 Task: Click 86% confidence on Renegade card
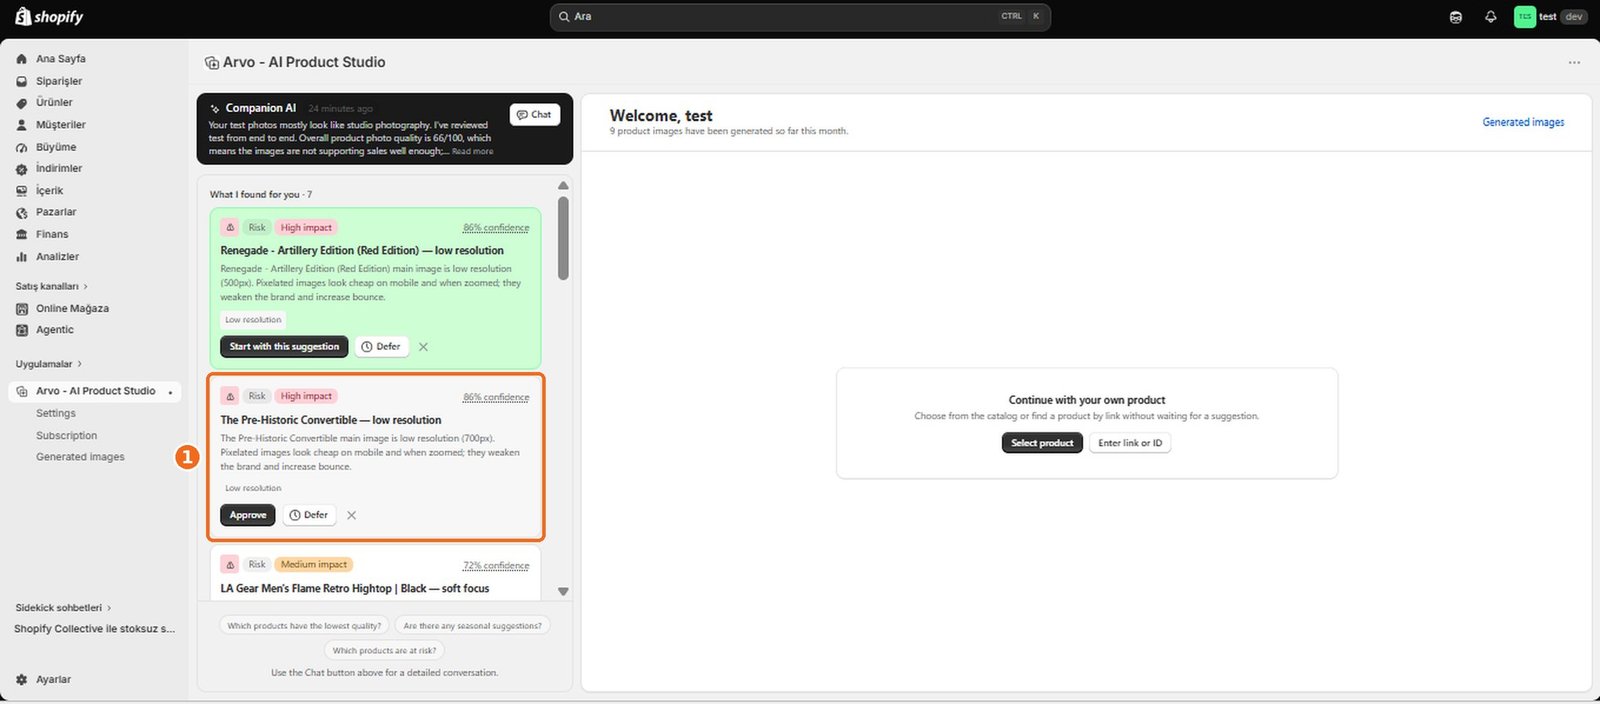496,228
